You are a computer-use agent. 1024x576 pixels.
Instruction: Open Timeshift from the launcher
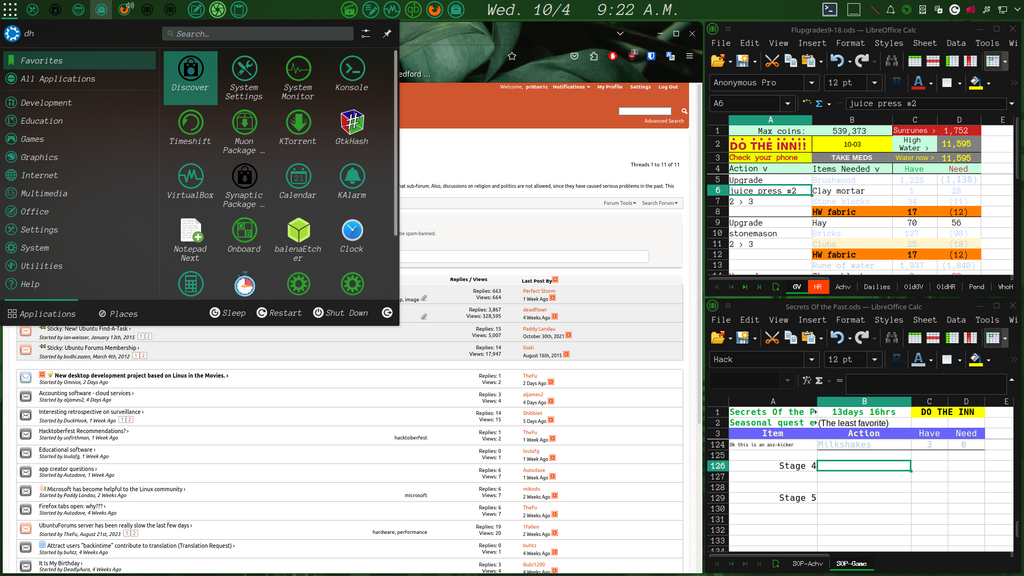point(189,130)
